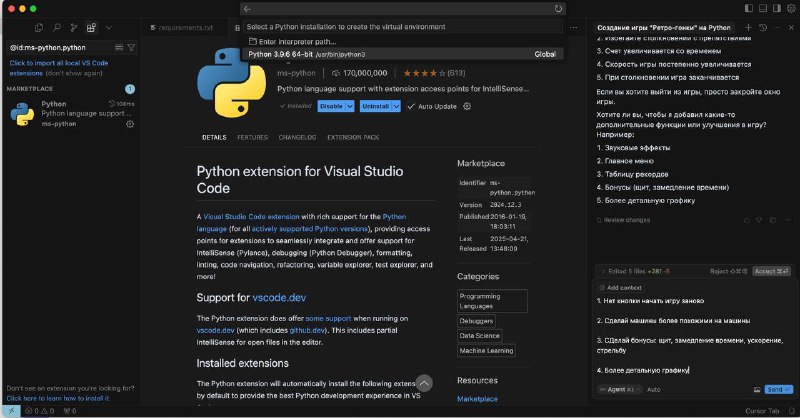Click Review changes under response
The image size is (800, 418).
(623, 220)
